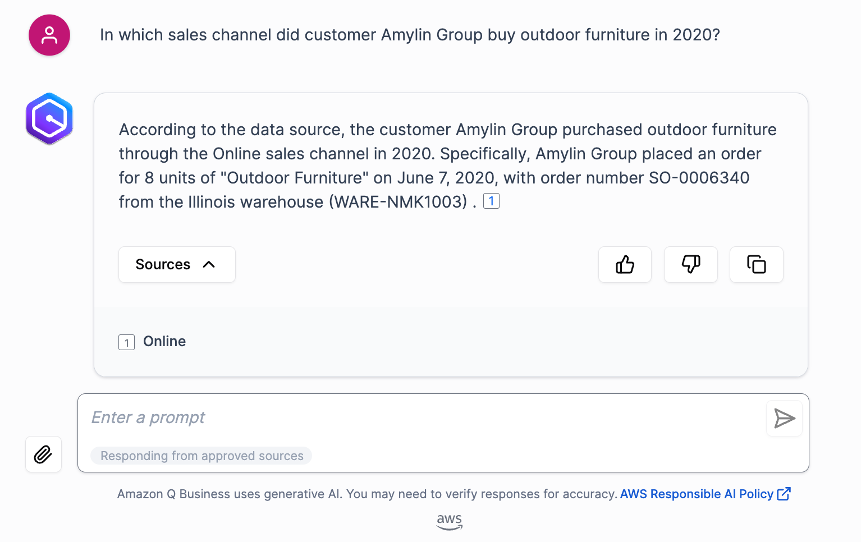Collapse the Sources list

coord(176,265)
